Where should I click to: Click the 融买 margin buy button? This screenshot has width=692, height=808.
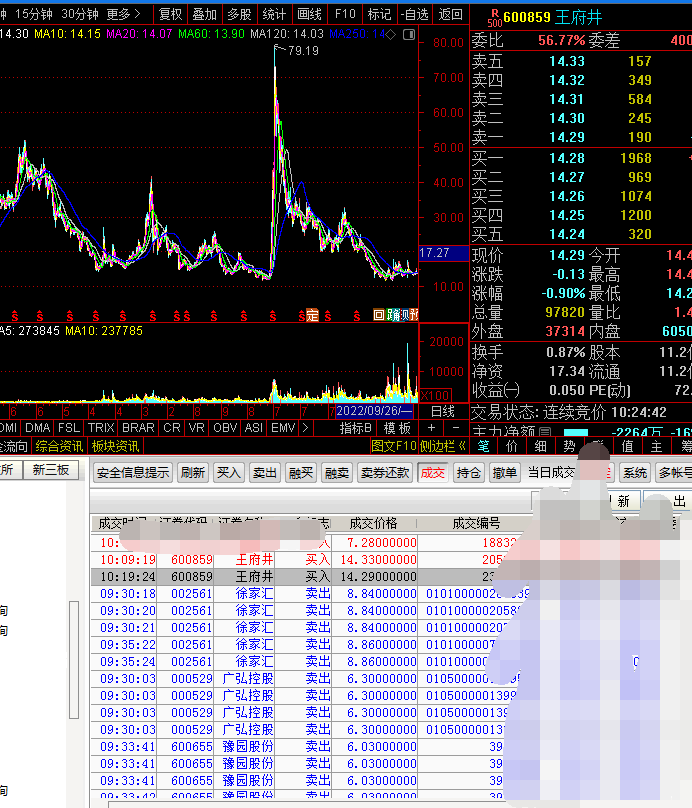[x=301, y=473]
